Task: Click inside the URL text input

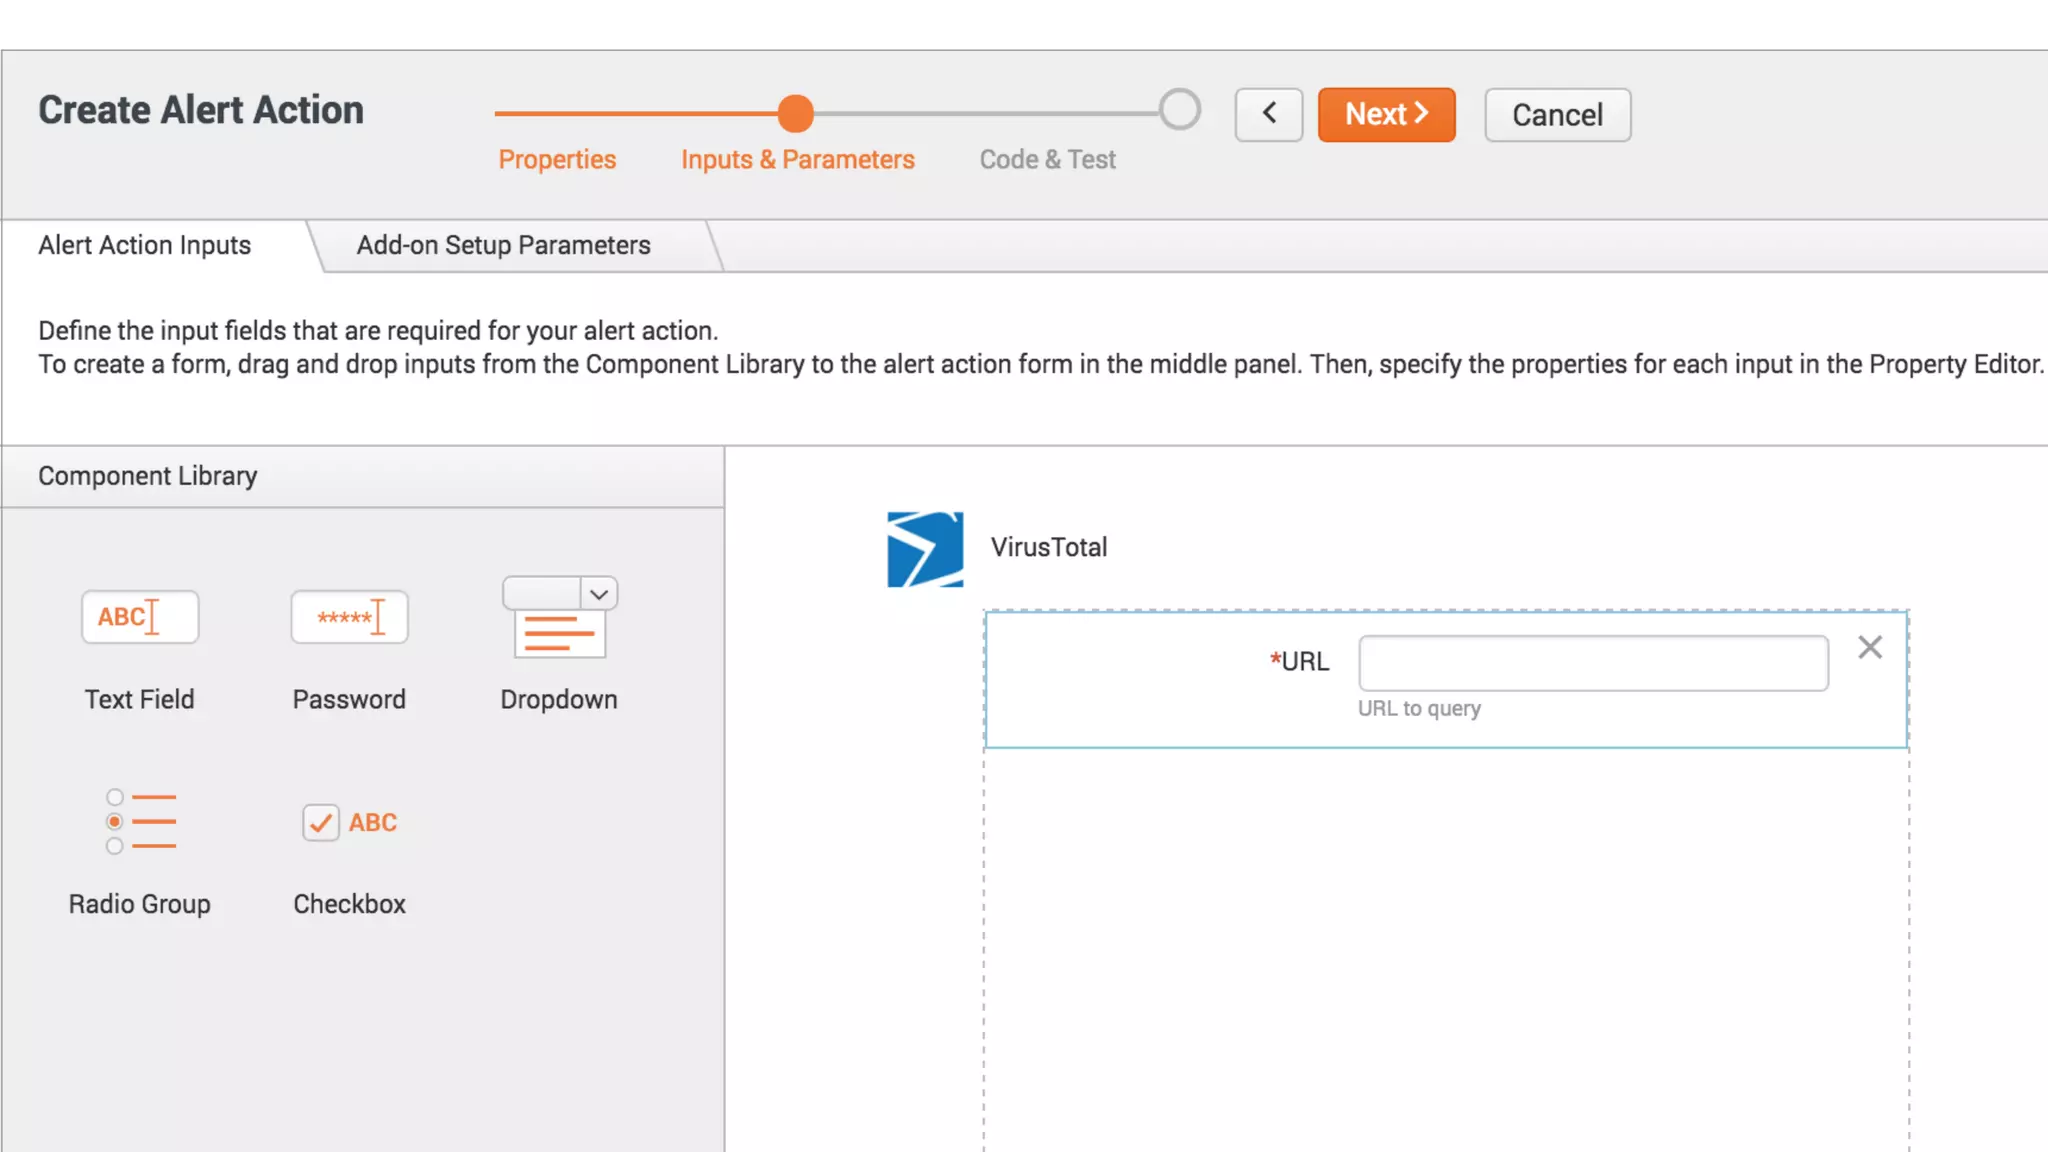Action: [1592, 663]
